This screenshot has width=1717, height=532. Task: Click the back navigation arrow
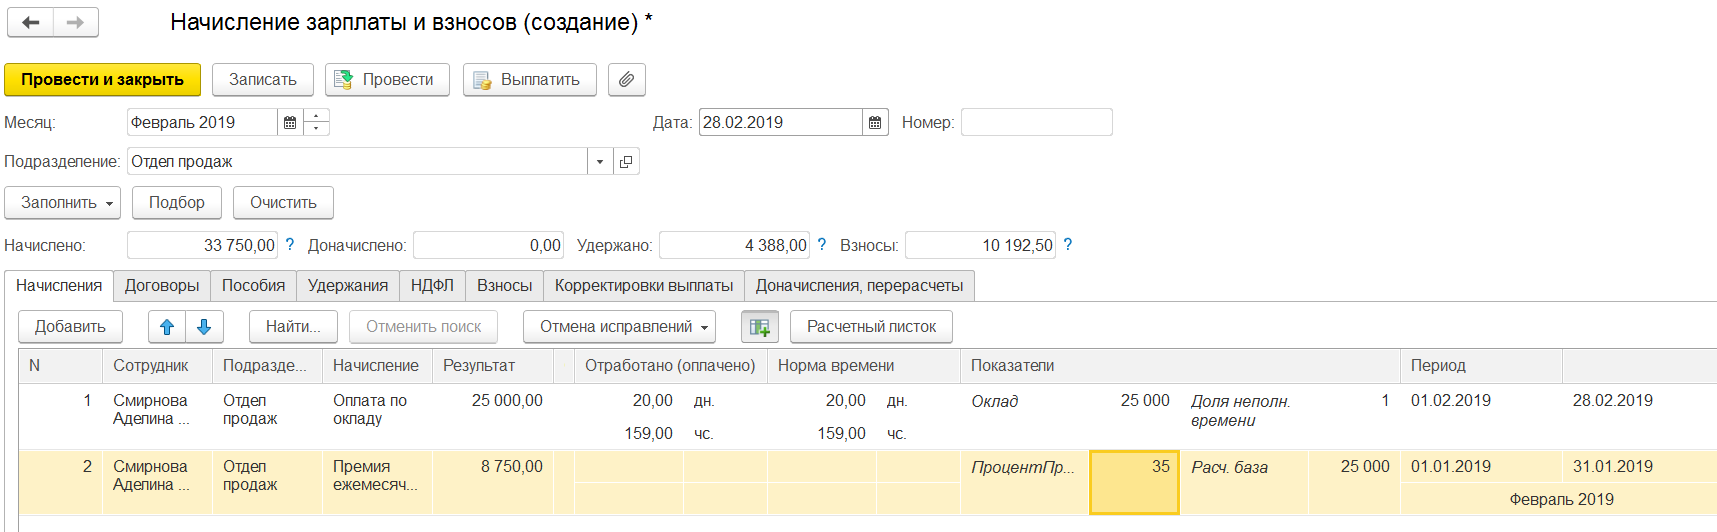coord(31,22)
